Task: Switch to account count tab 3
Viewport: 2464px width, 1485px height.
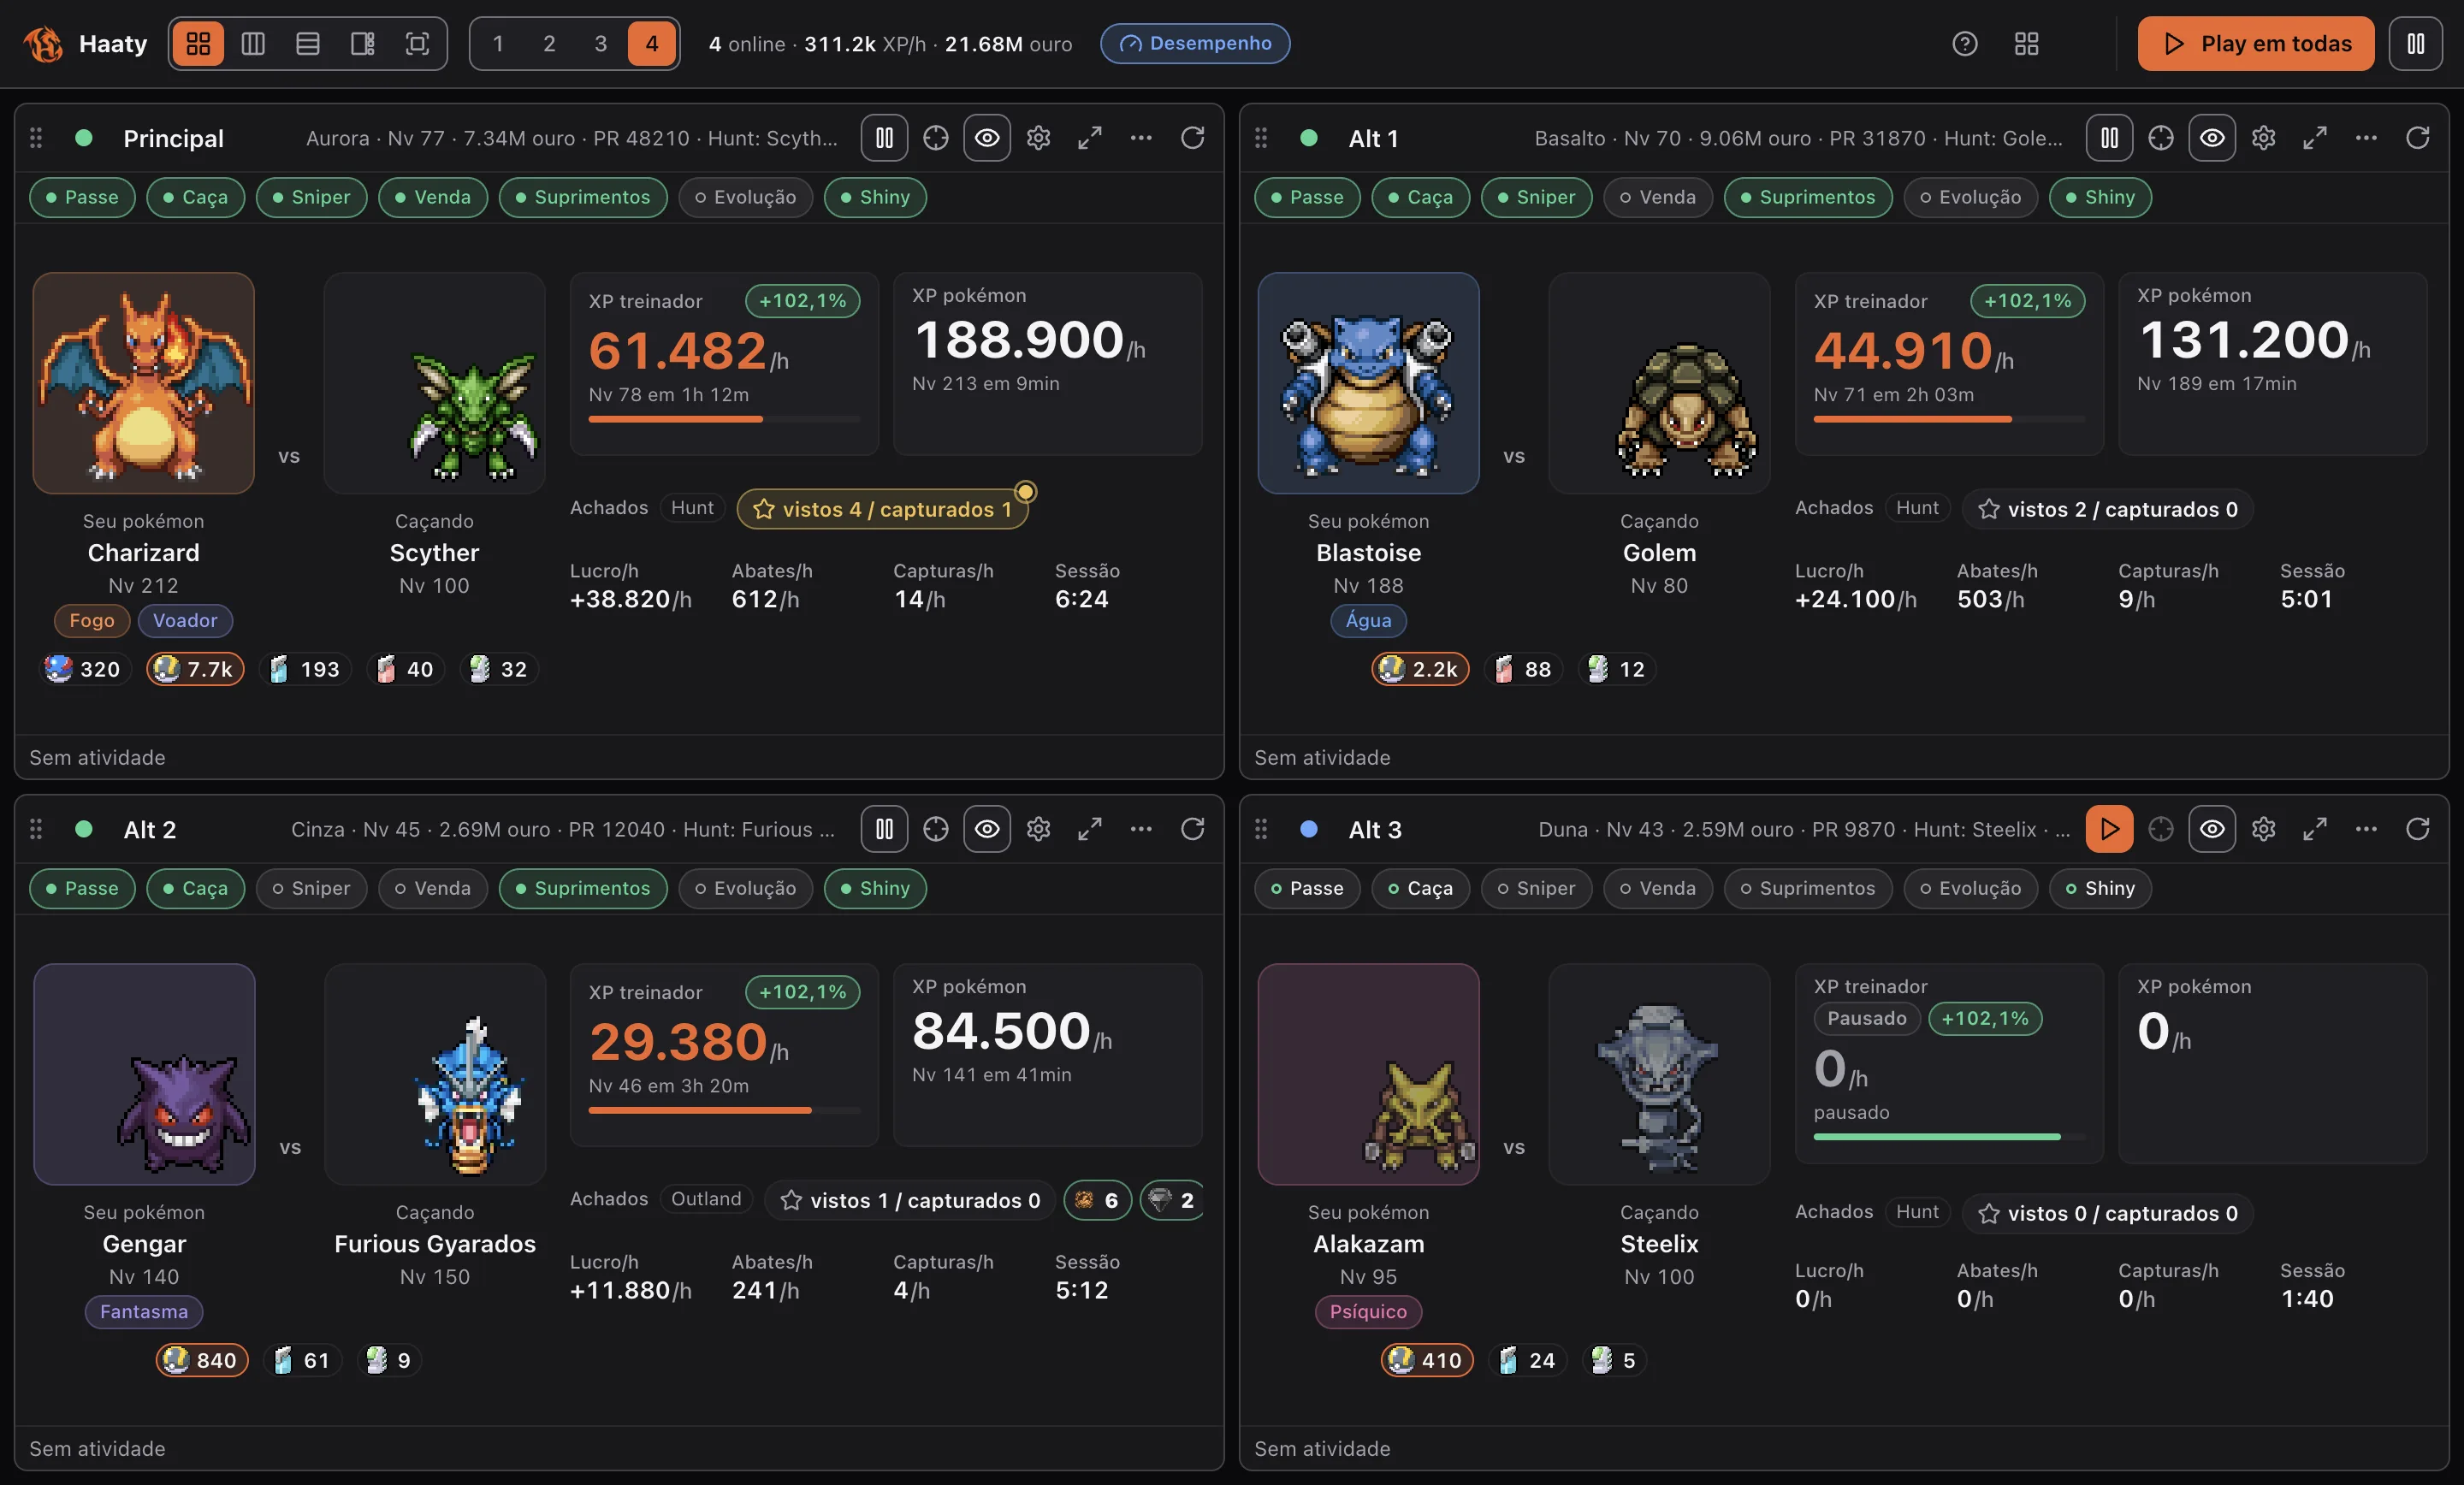Action: click(600, 44)
